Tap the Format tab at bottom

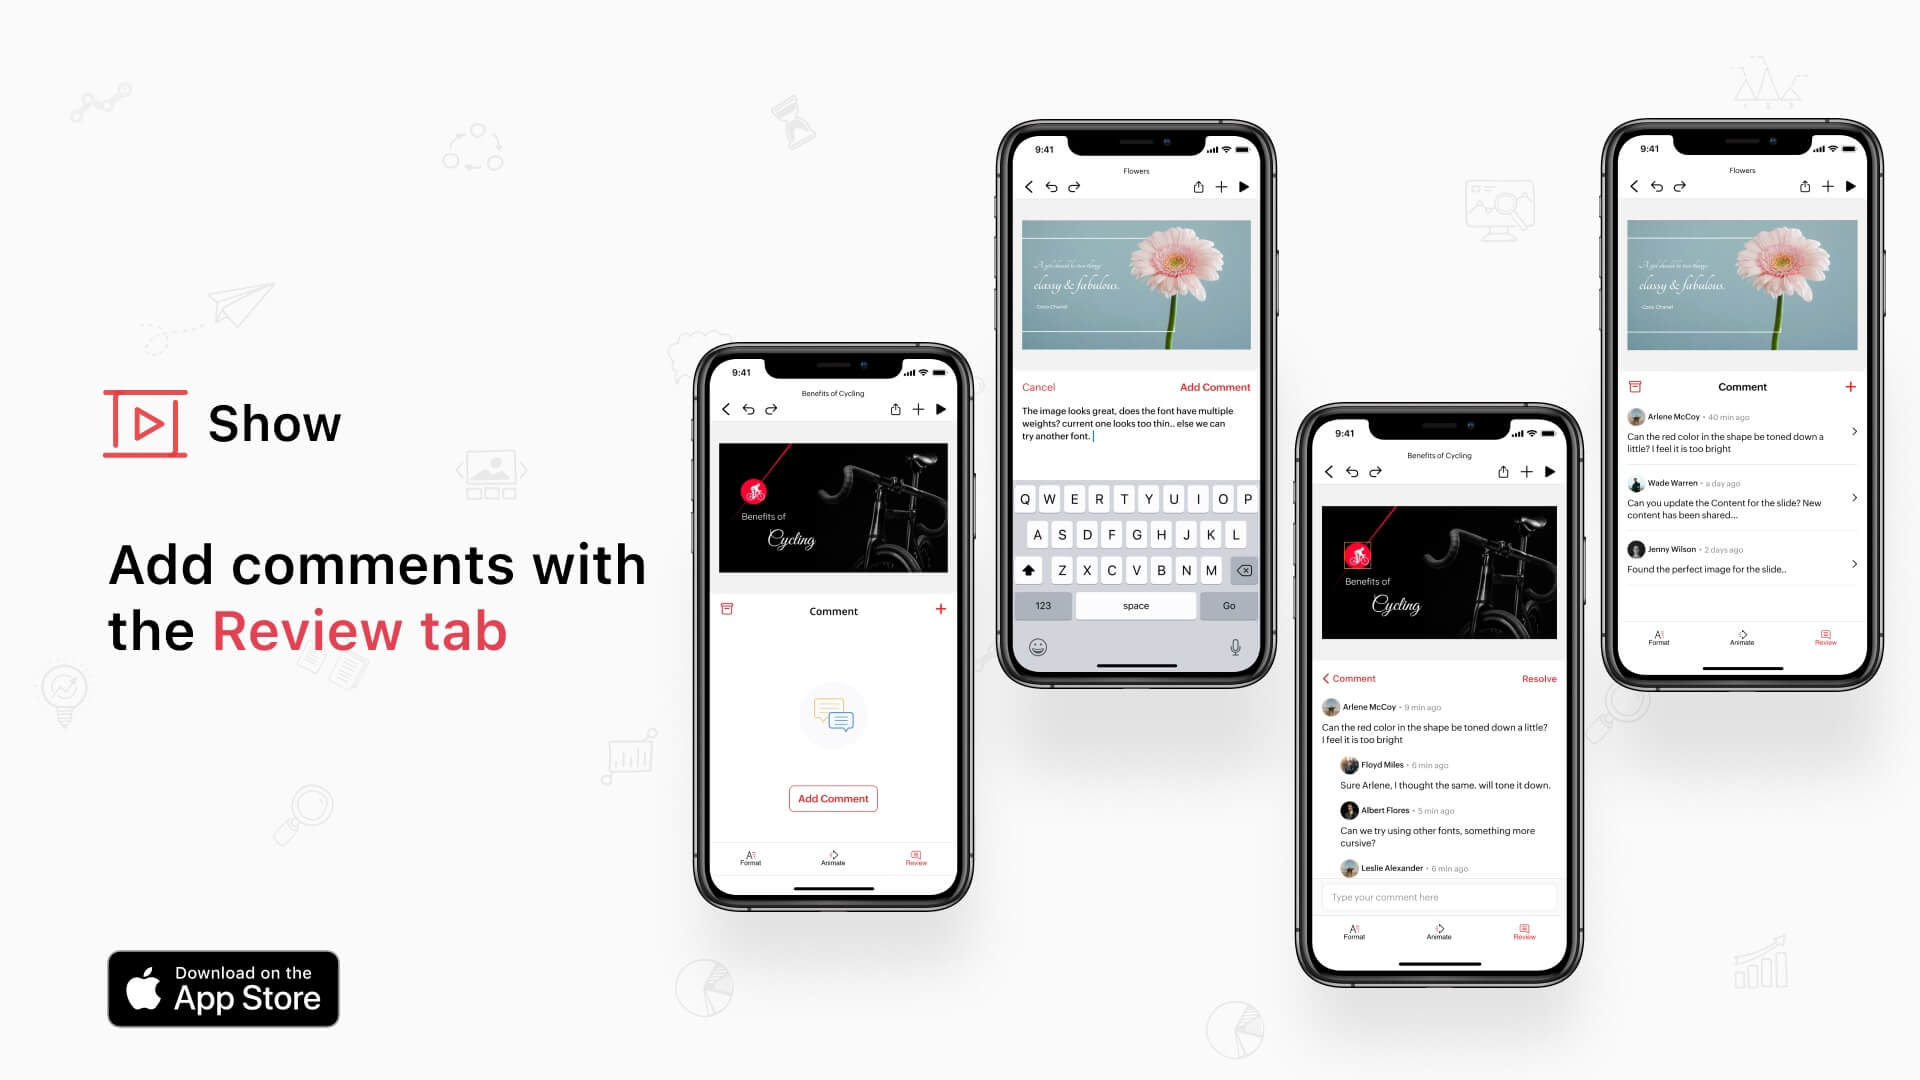tap(749, 857)
